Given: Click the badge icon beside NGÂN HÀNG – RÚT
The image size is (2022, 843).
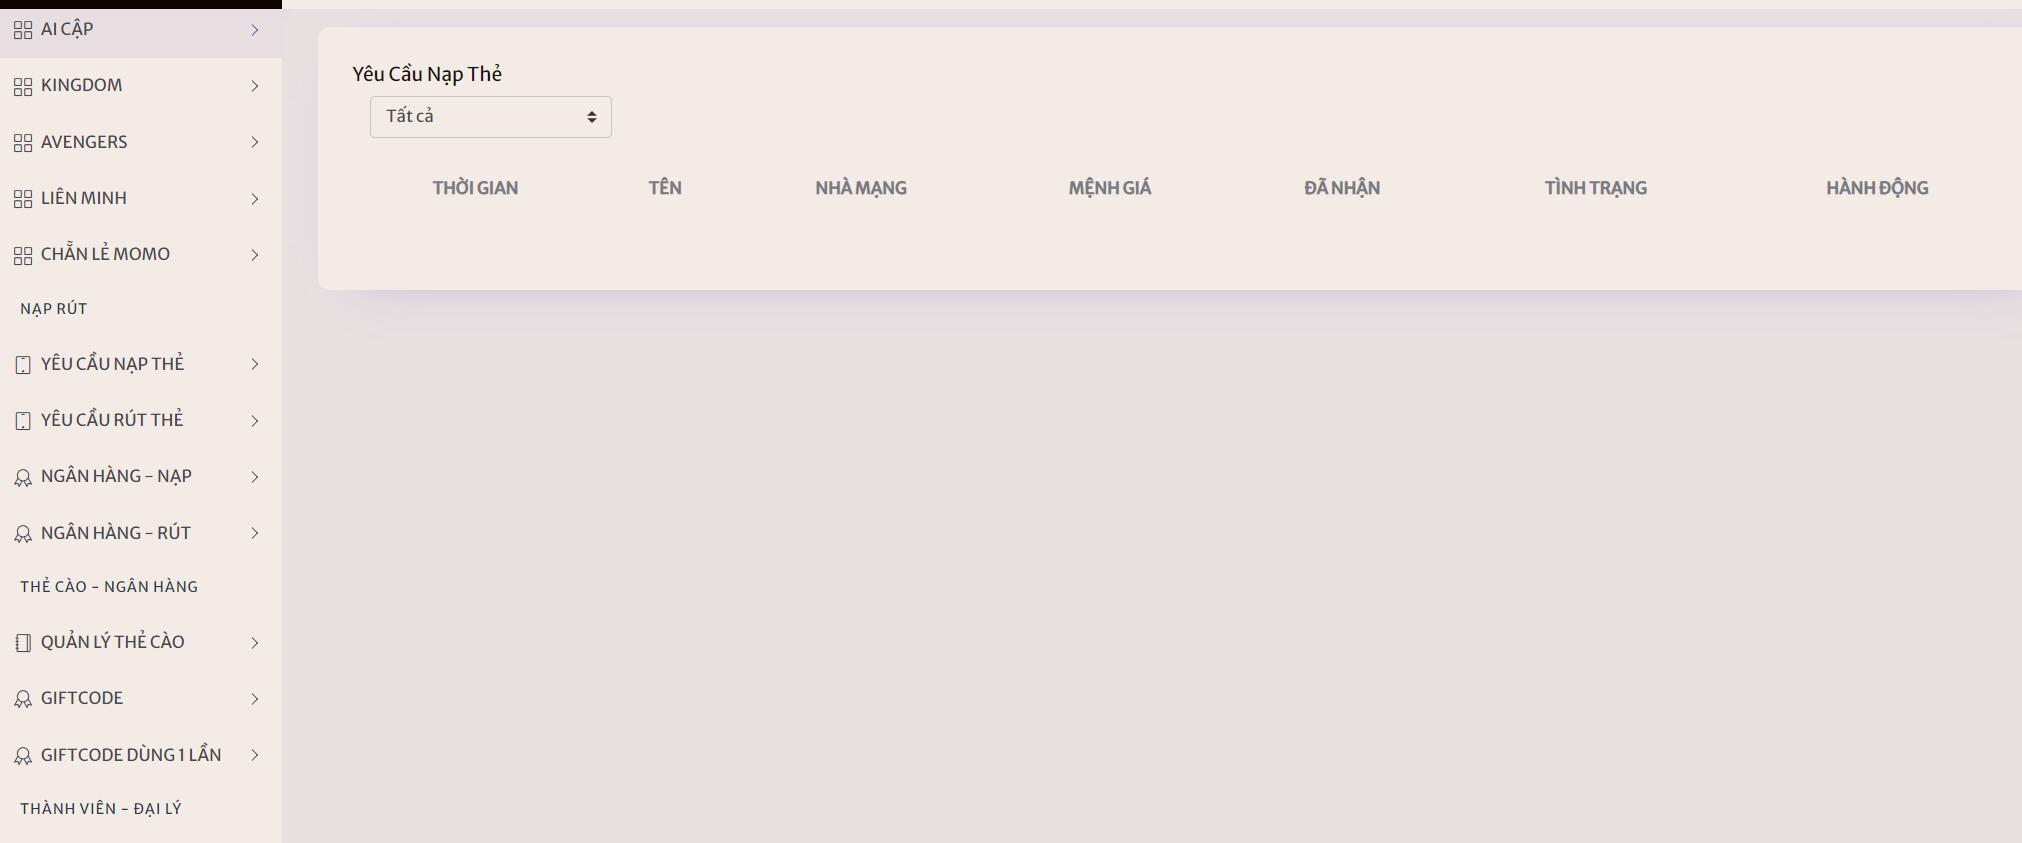Looking at the screenshot, I should (x=23, y=534).
